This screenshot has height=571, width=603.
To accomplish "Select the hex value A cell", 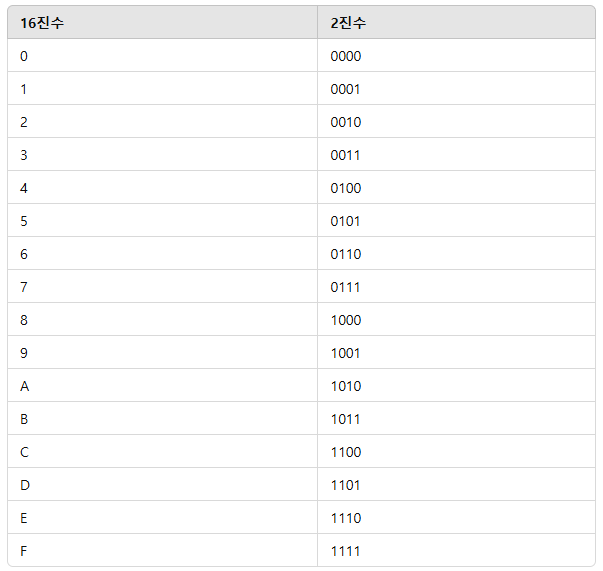I will [24, 386].
